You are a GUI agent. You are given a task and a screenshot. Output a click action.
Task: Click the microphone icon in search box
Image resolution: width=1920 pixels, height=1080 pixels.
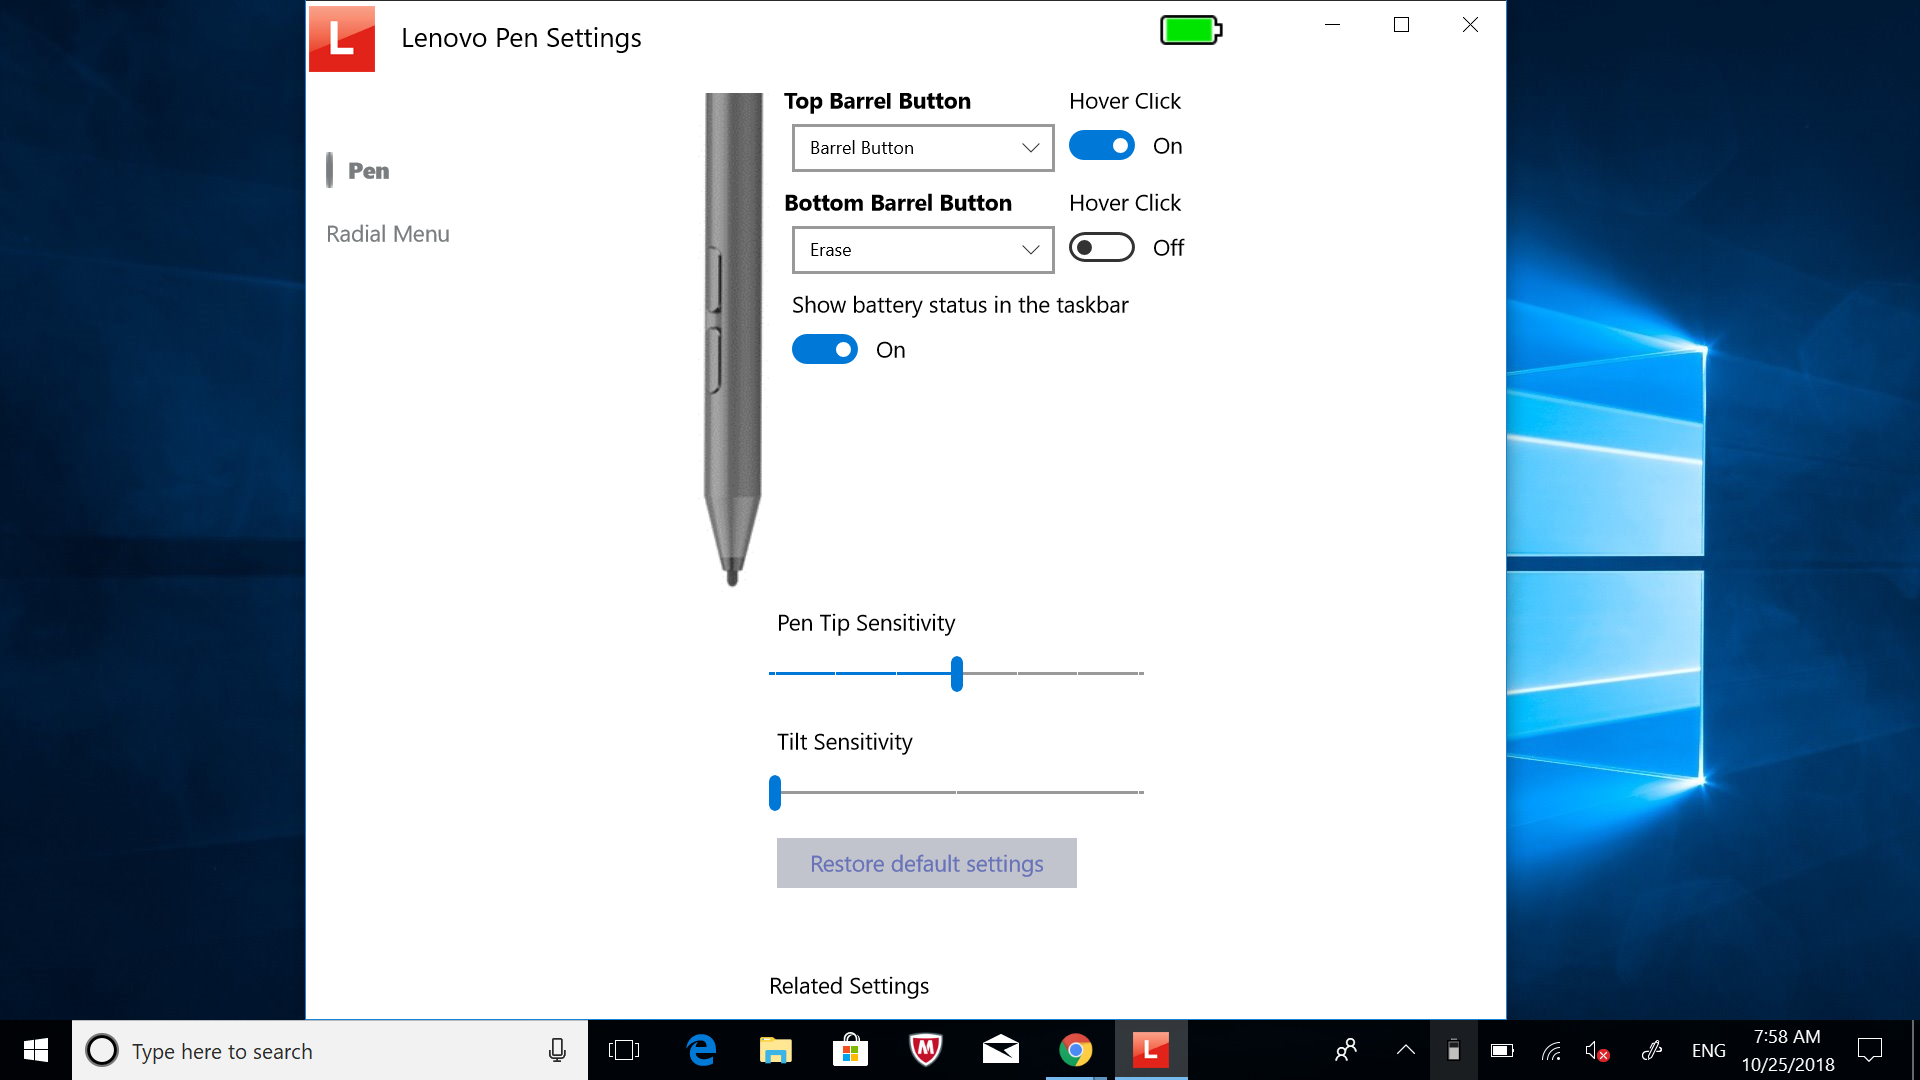point(557,1050)
